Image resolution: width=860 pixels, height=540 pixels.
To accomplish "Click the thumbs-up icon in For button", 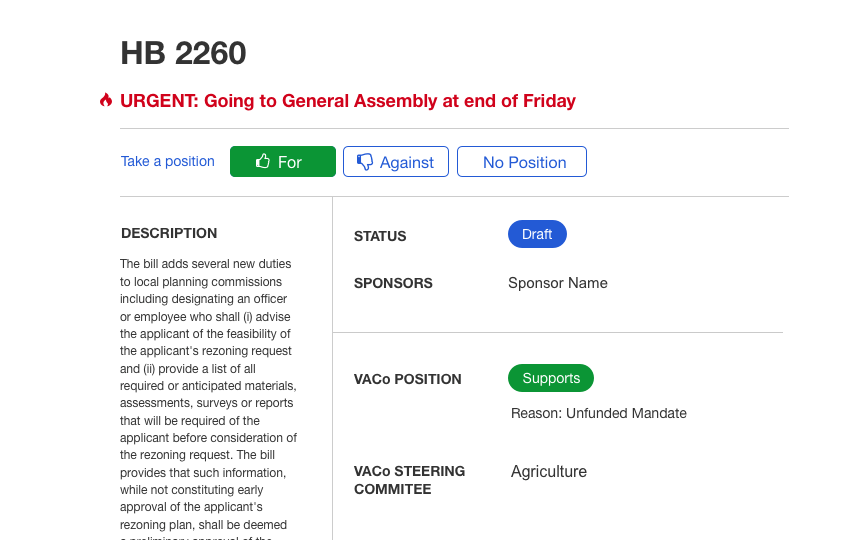I will (x=263, y=161).
